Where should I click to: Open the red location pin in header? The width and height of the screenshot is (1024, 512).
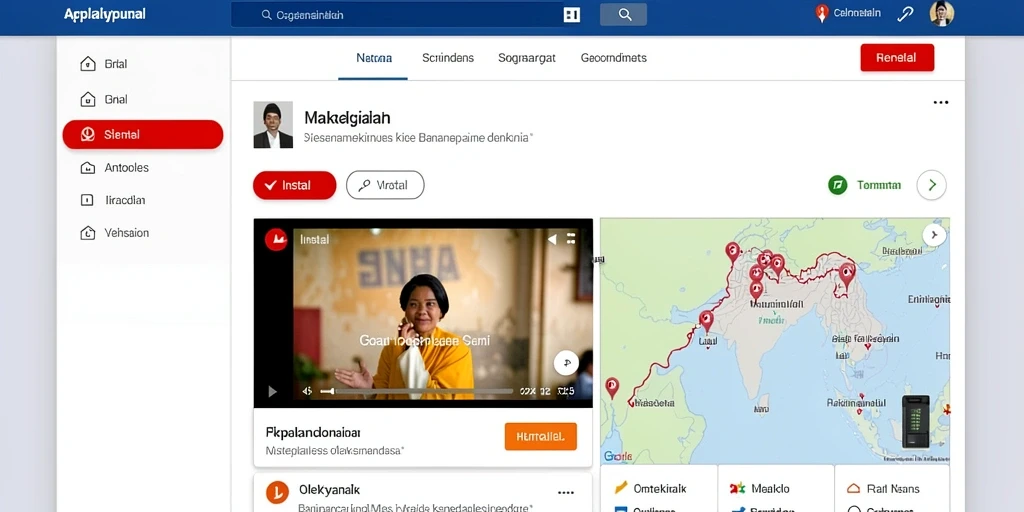822,14
